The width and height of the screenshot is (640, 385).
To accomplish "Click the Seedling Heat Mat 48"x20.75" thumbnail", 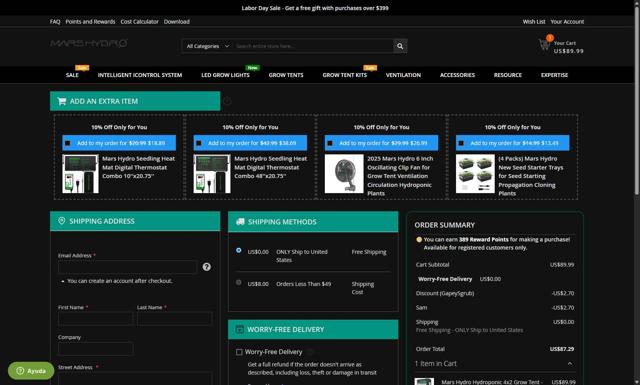I will [212, 174].
